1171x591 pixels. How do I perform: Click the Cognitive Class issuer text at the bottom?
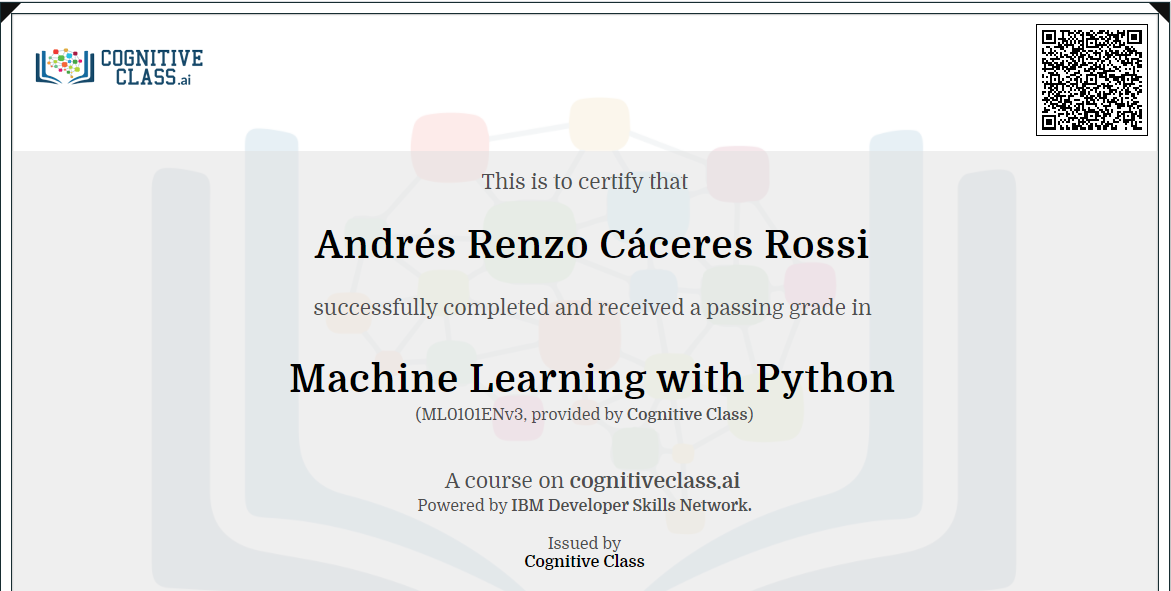(585, 562)
